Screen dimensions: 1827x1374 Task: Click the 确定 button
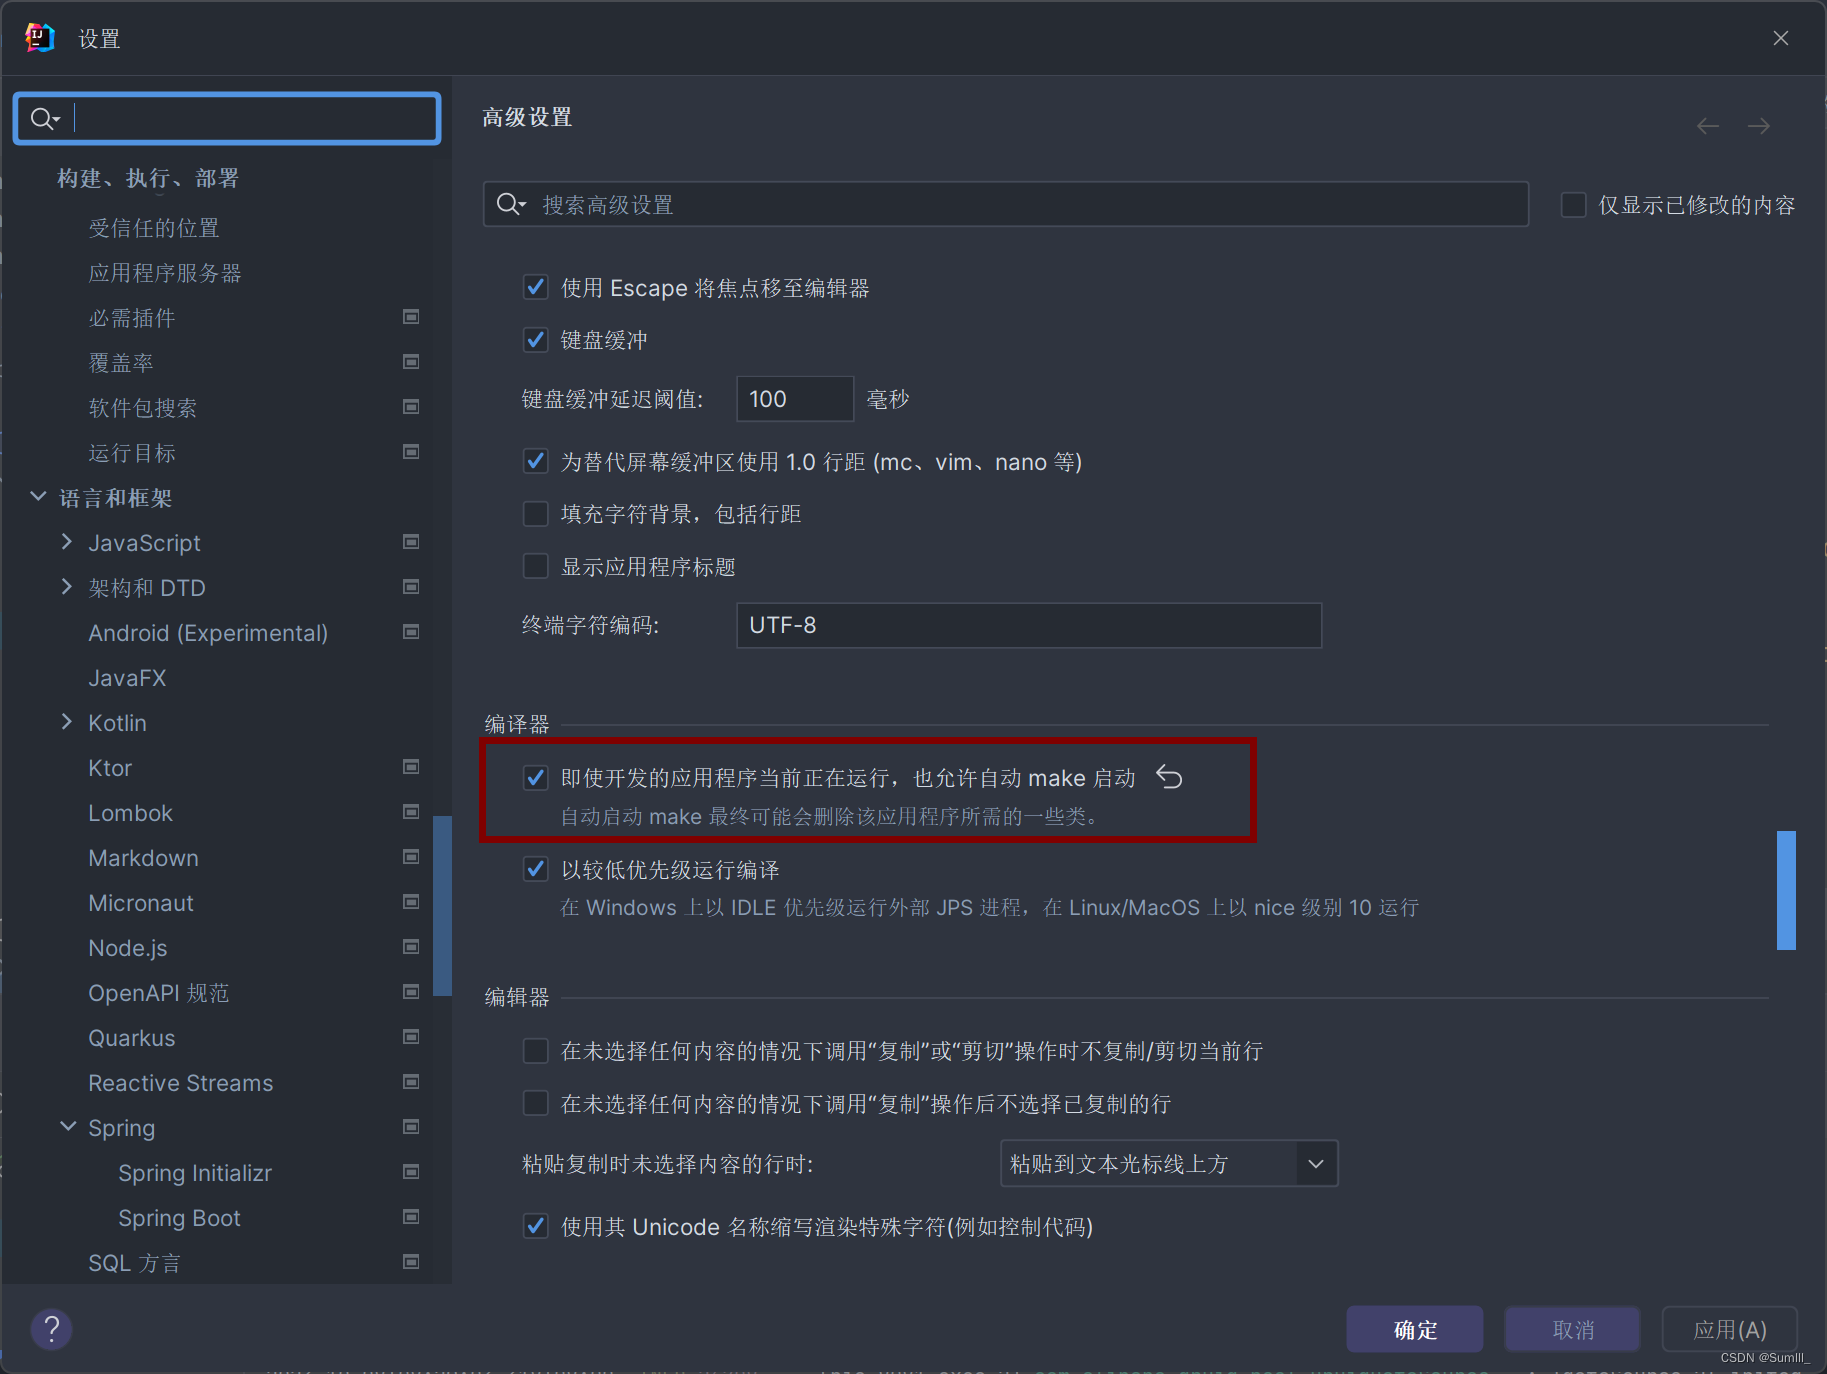tap(1415, 1329)
